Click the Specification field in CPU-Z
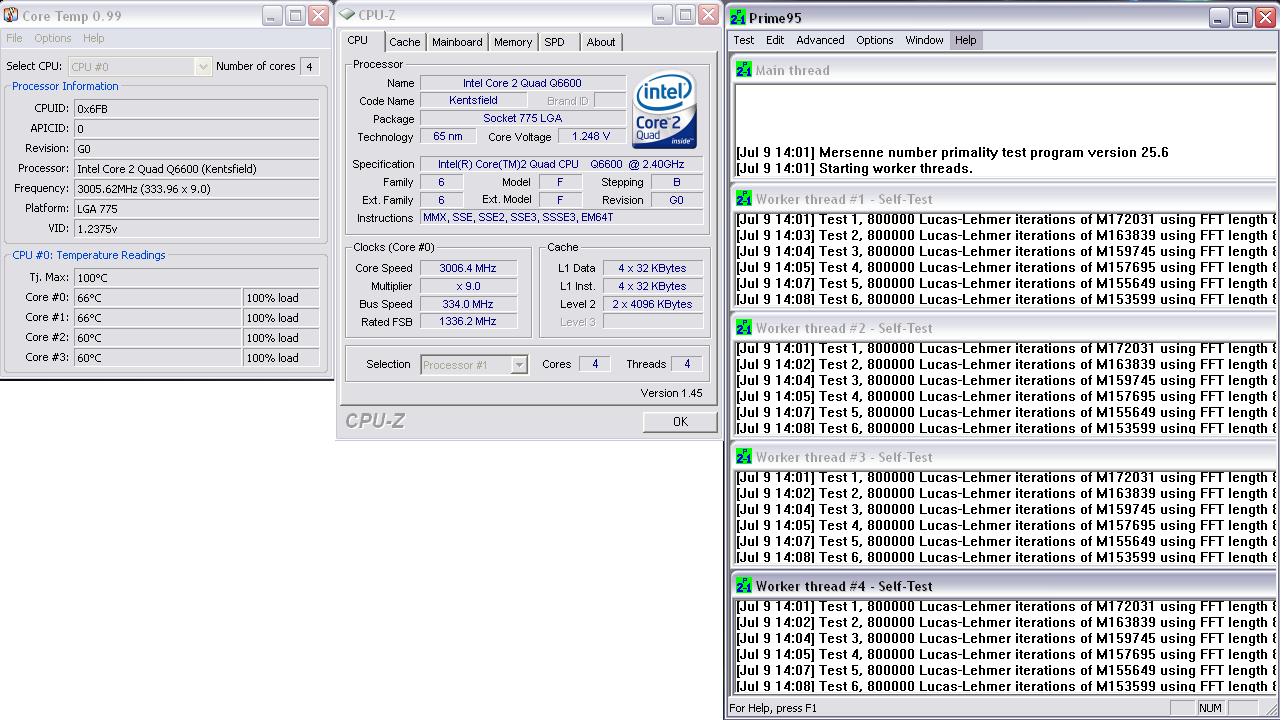1281x720 pixels. (x=561, y=164)
